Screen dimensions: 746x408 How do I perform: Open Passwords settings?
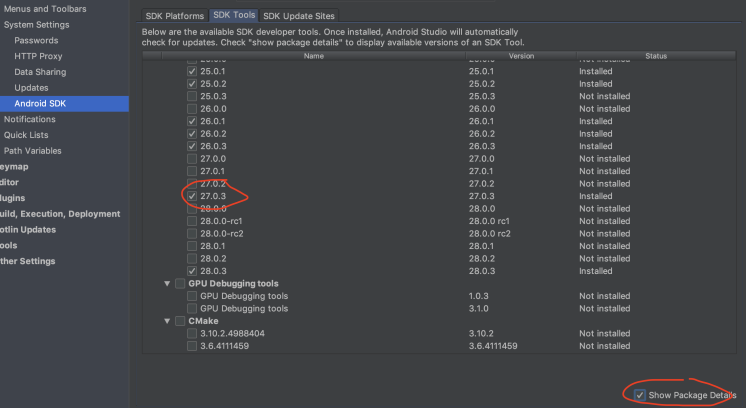pos(36,40)
